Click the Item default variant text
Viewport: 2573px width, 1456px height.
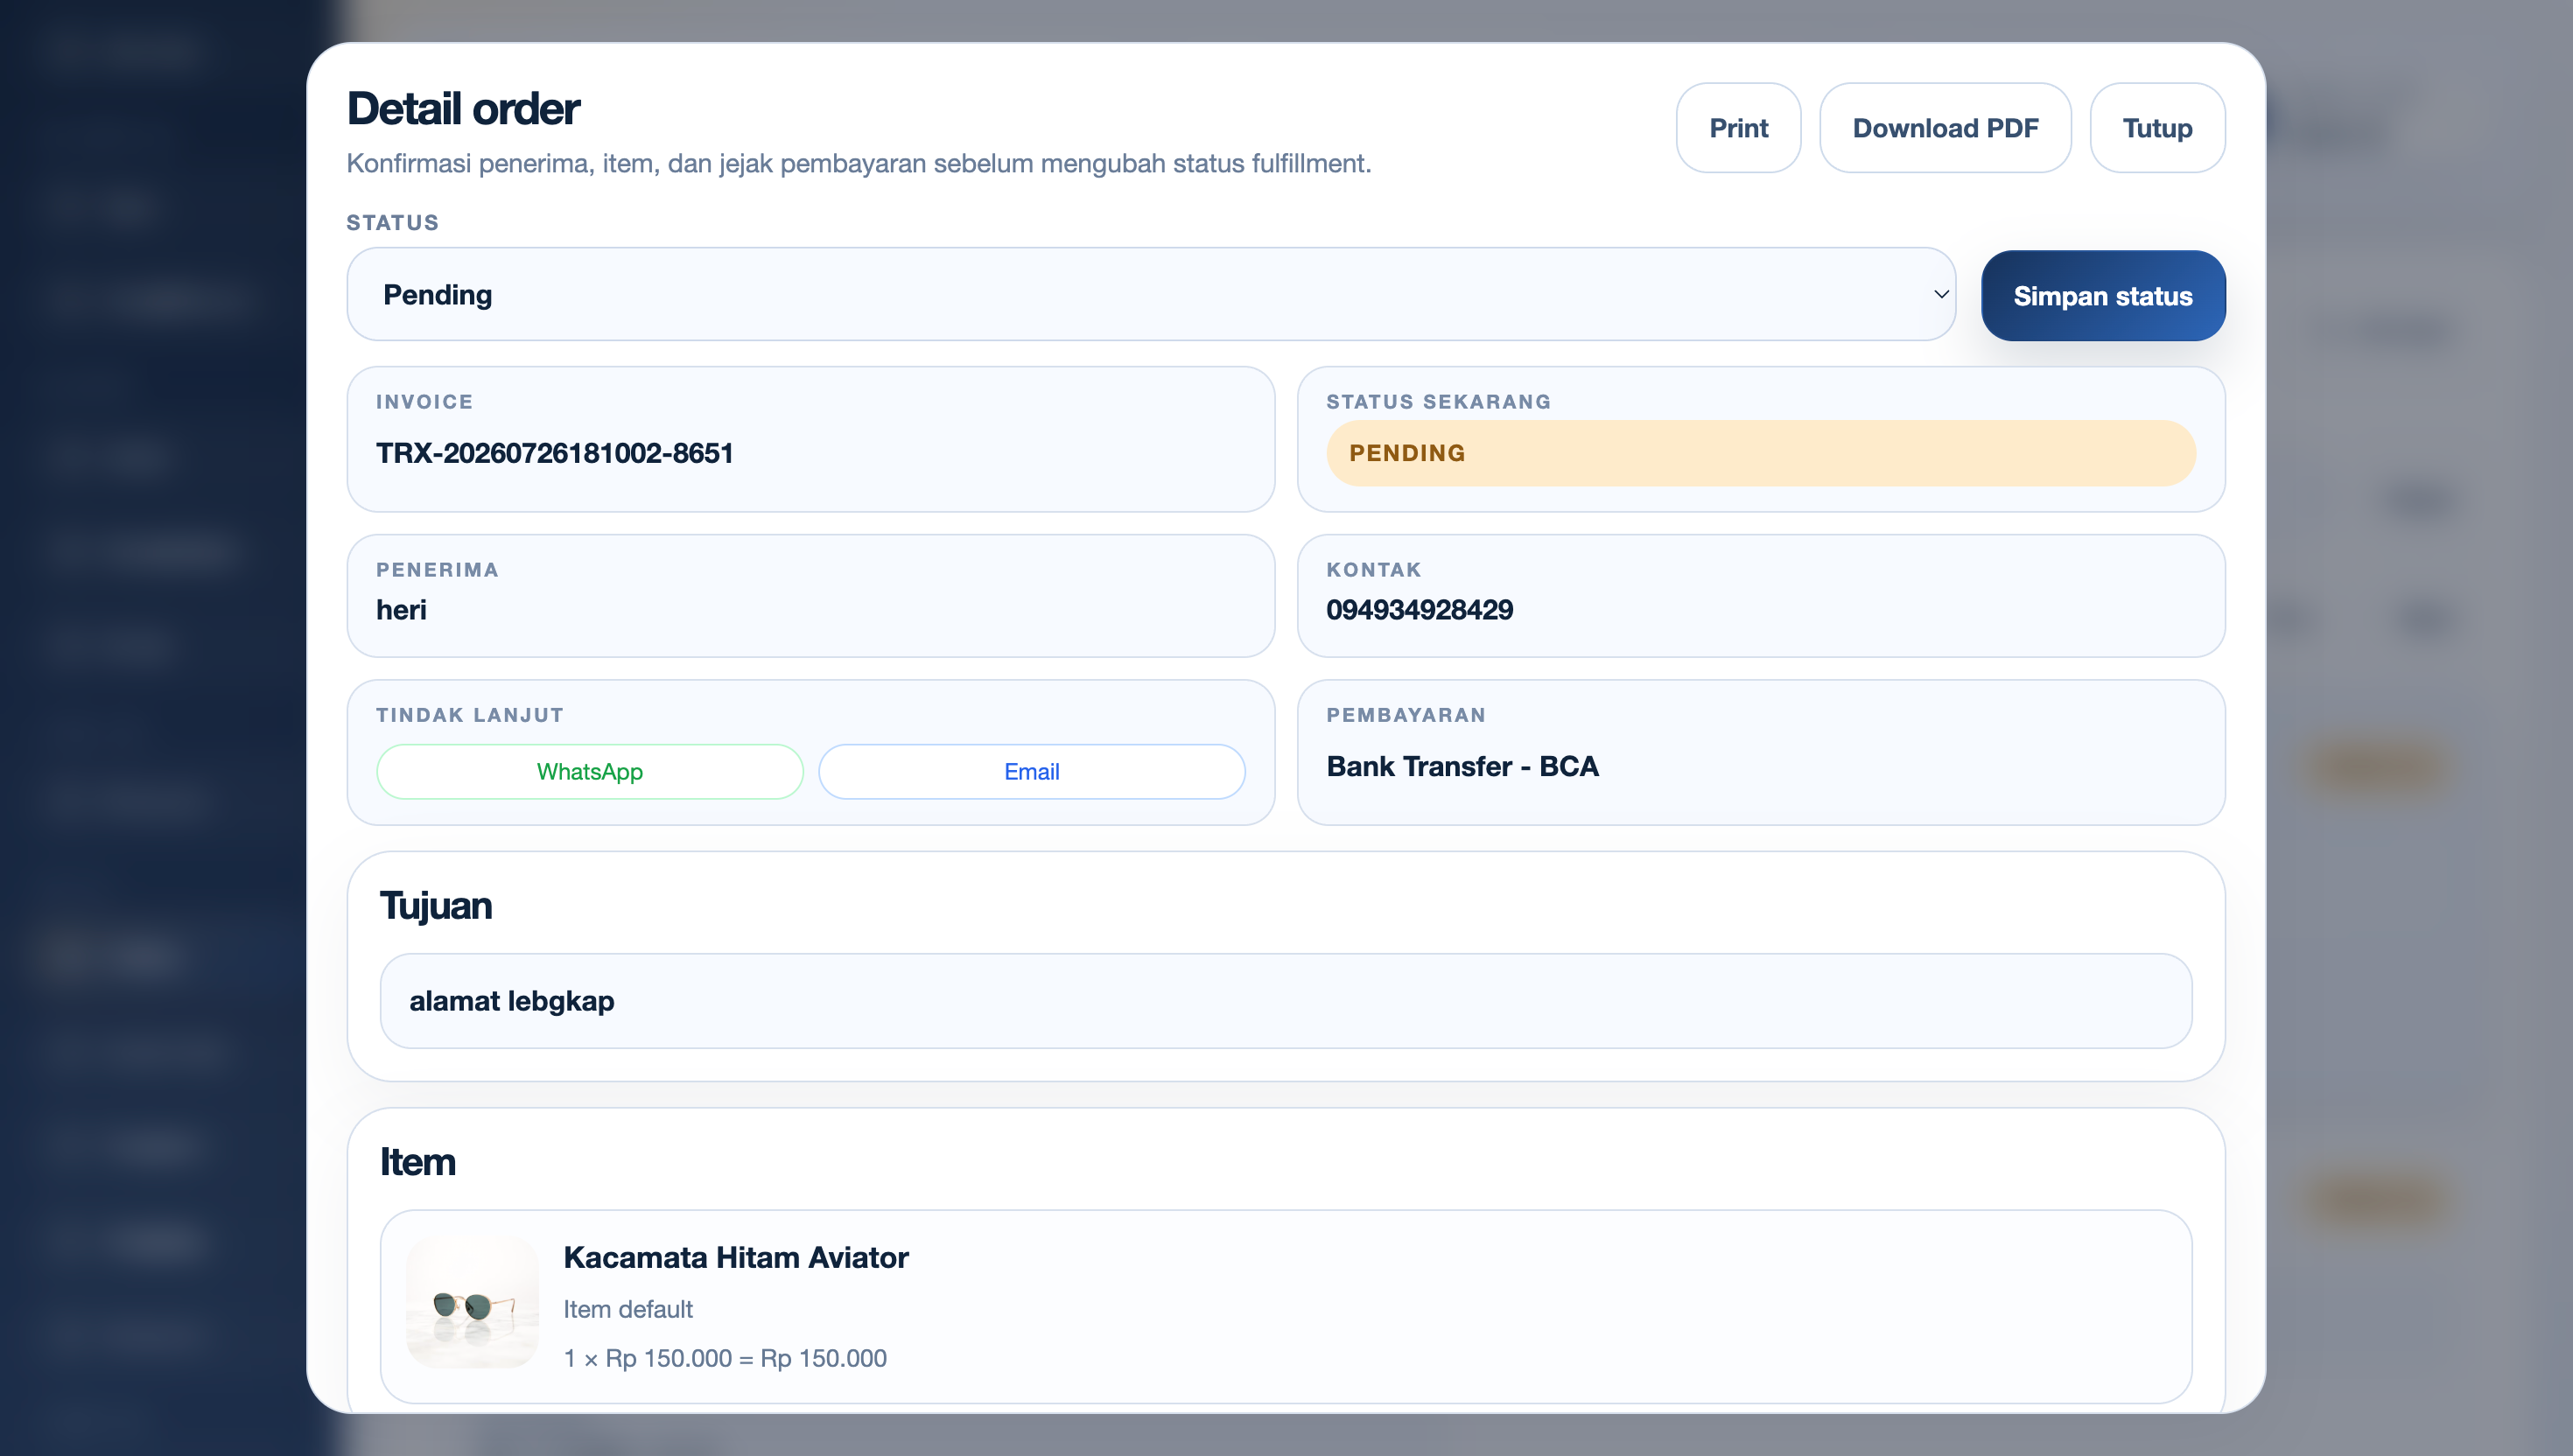(628, 1309)
